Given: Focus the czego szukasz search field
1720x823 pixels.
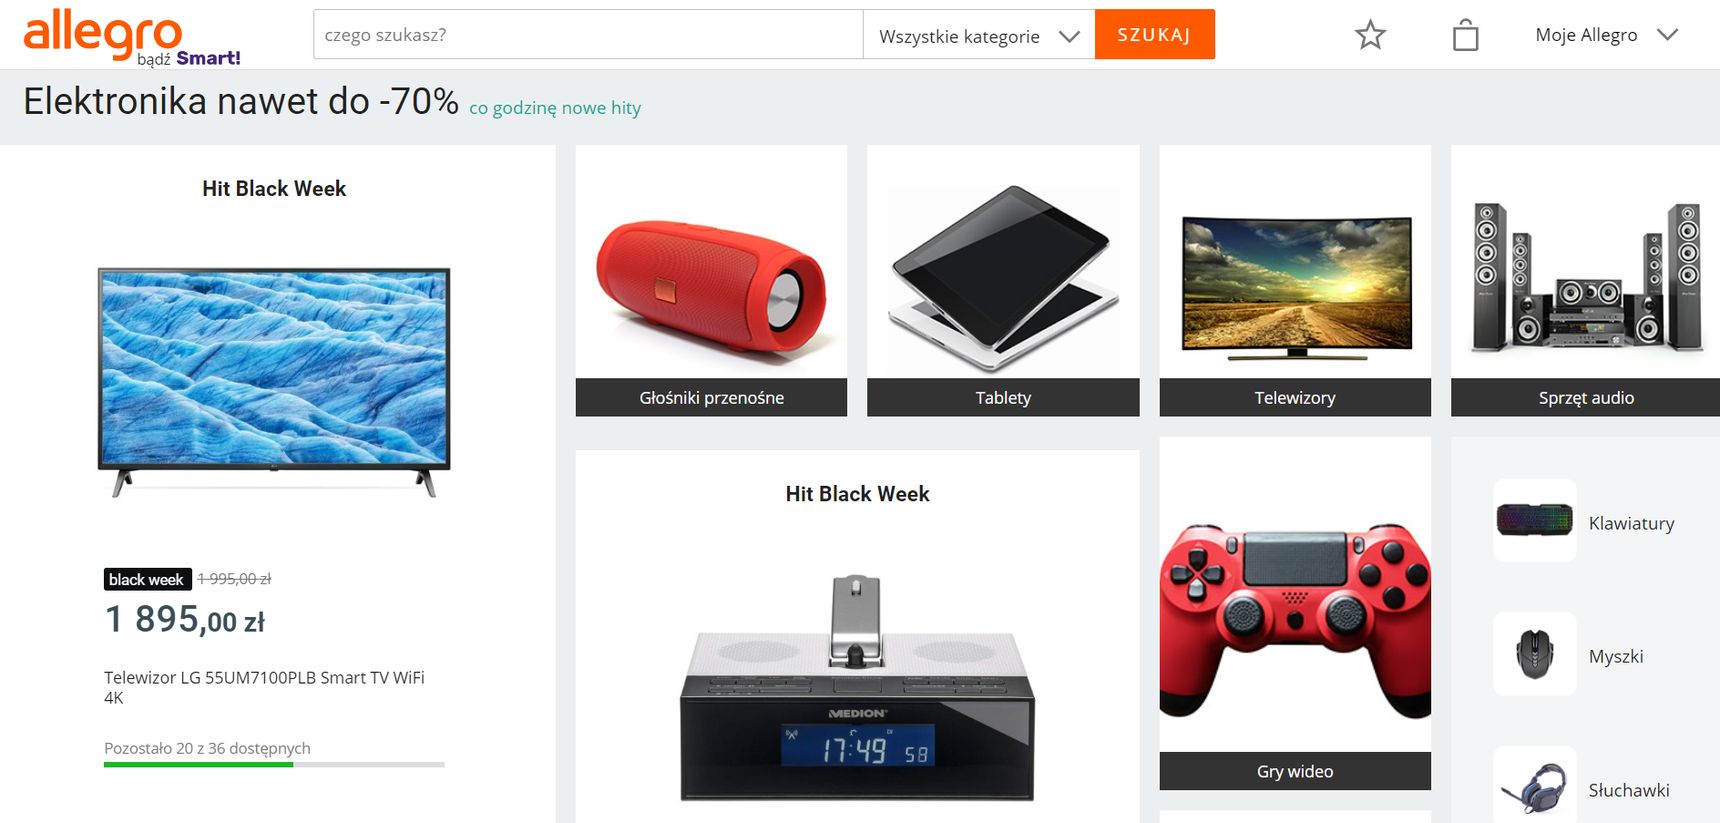Looking at the screenshot, I should pos(588,35).
